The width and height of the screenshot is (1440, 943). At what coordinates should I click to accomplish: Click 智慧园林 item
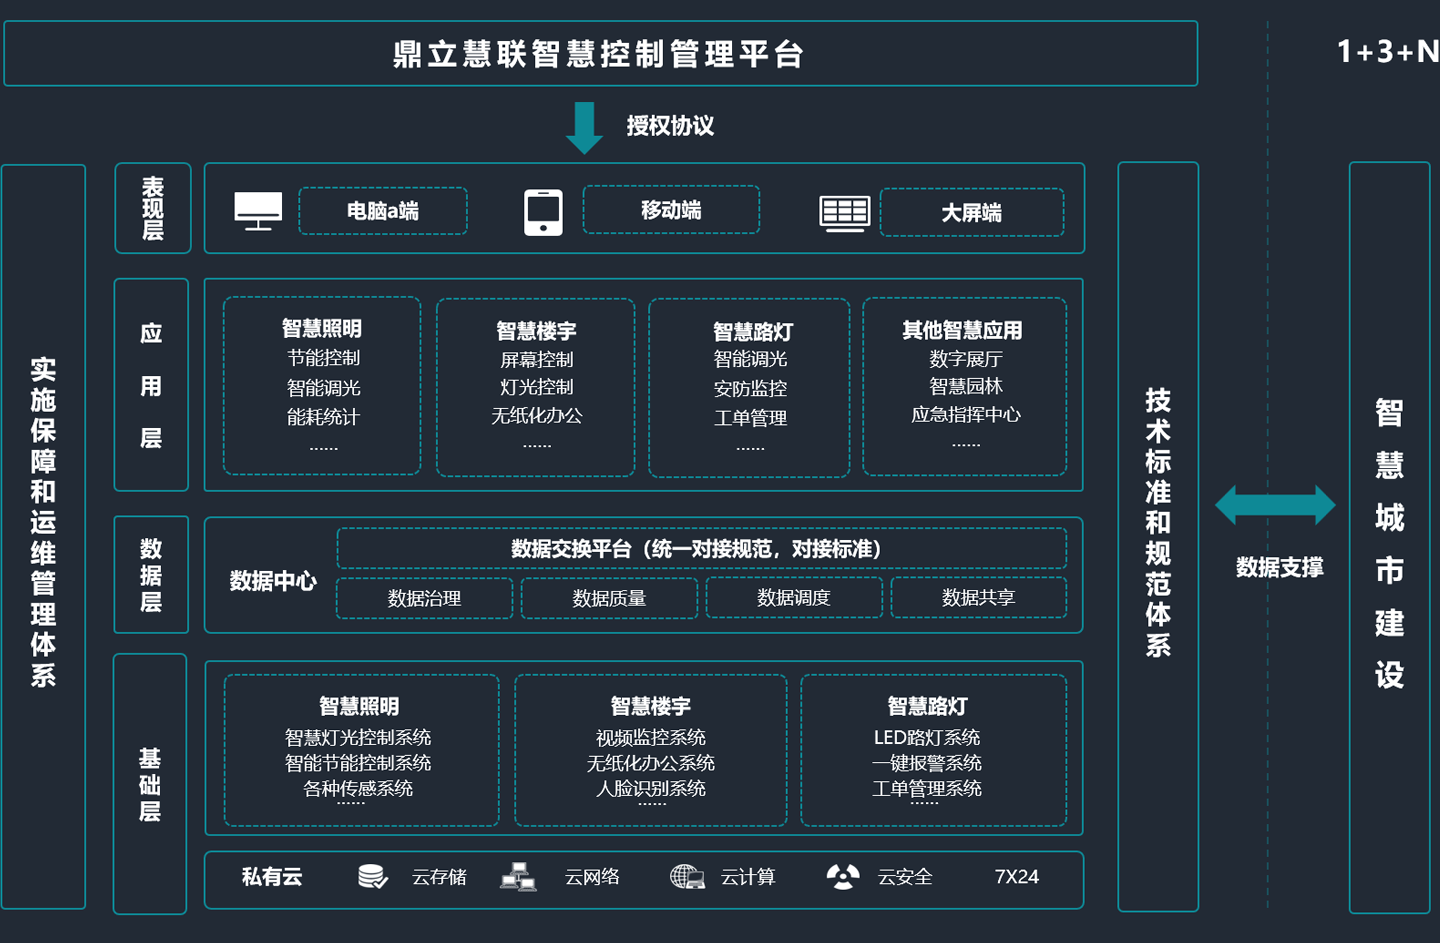click(x=966, y=386)
